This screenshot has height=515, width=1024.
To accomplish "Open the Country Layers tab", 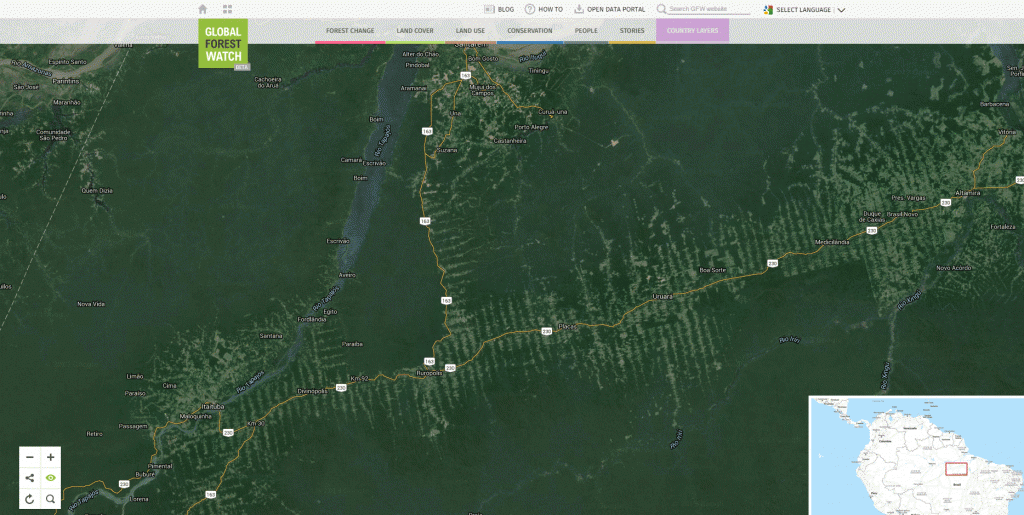I will pyautogui.click(x=692, y=31).
